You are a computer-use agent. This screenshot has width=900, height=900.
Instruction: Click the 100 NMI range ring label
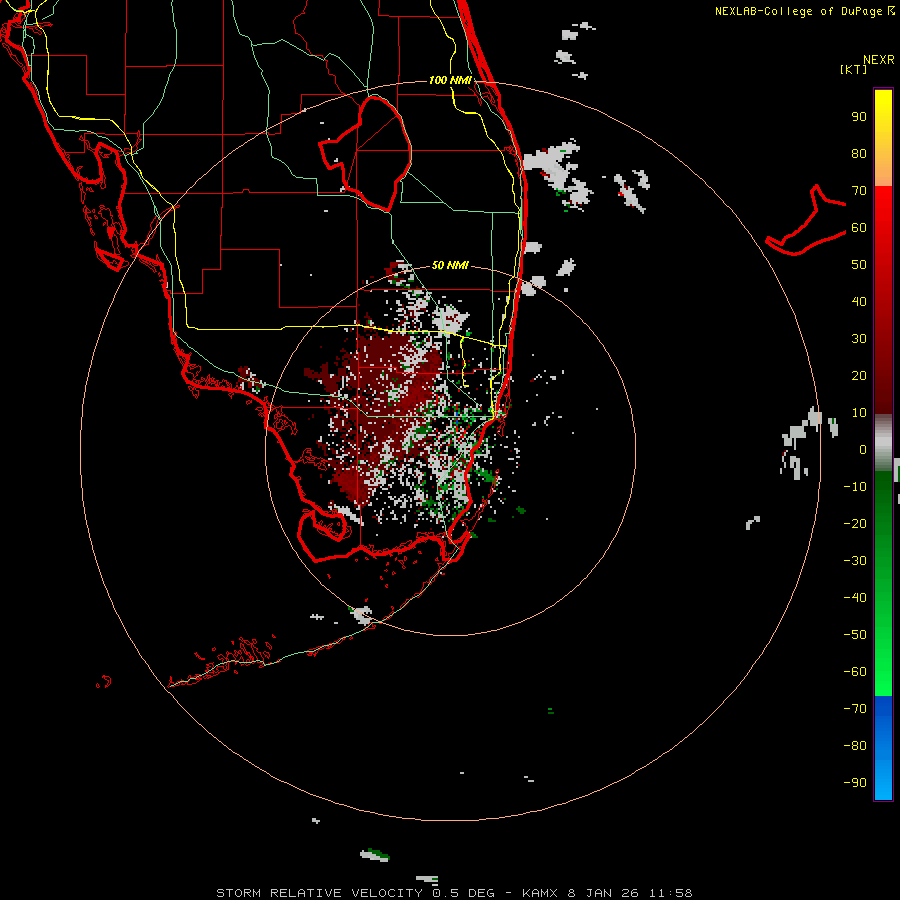(450, 80)
